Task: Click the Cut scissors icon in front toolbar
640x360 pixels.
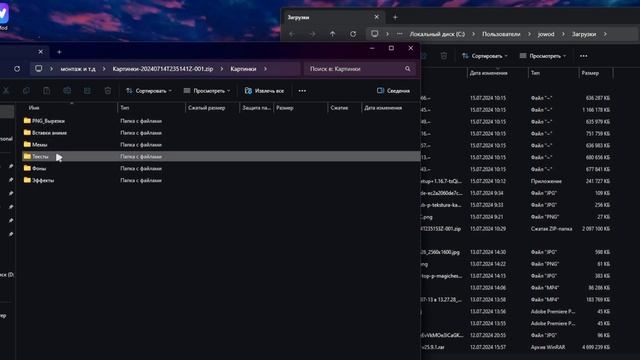Action: [6, 91]
